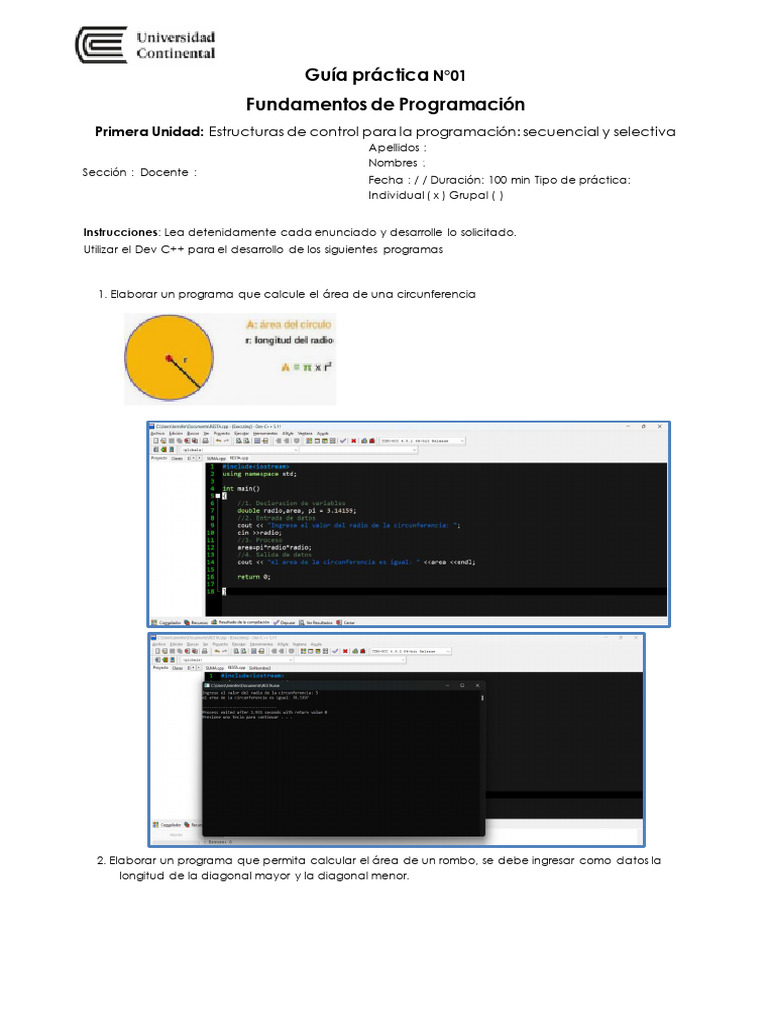Switch to the SUMA.cpp tab in the upper editor
768x1024 pixels.
(216, 458)
